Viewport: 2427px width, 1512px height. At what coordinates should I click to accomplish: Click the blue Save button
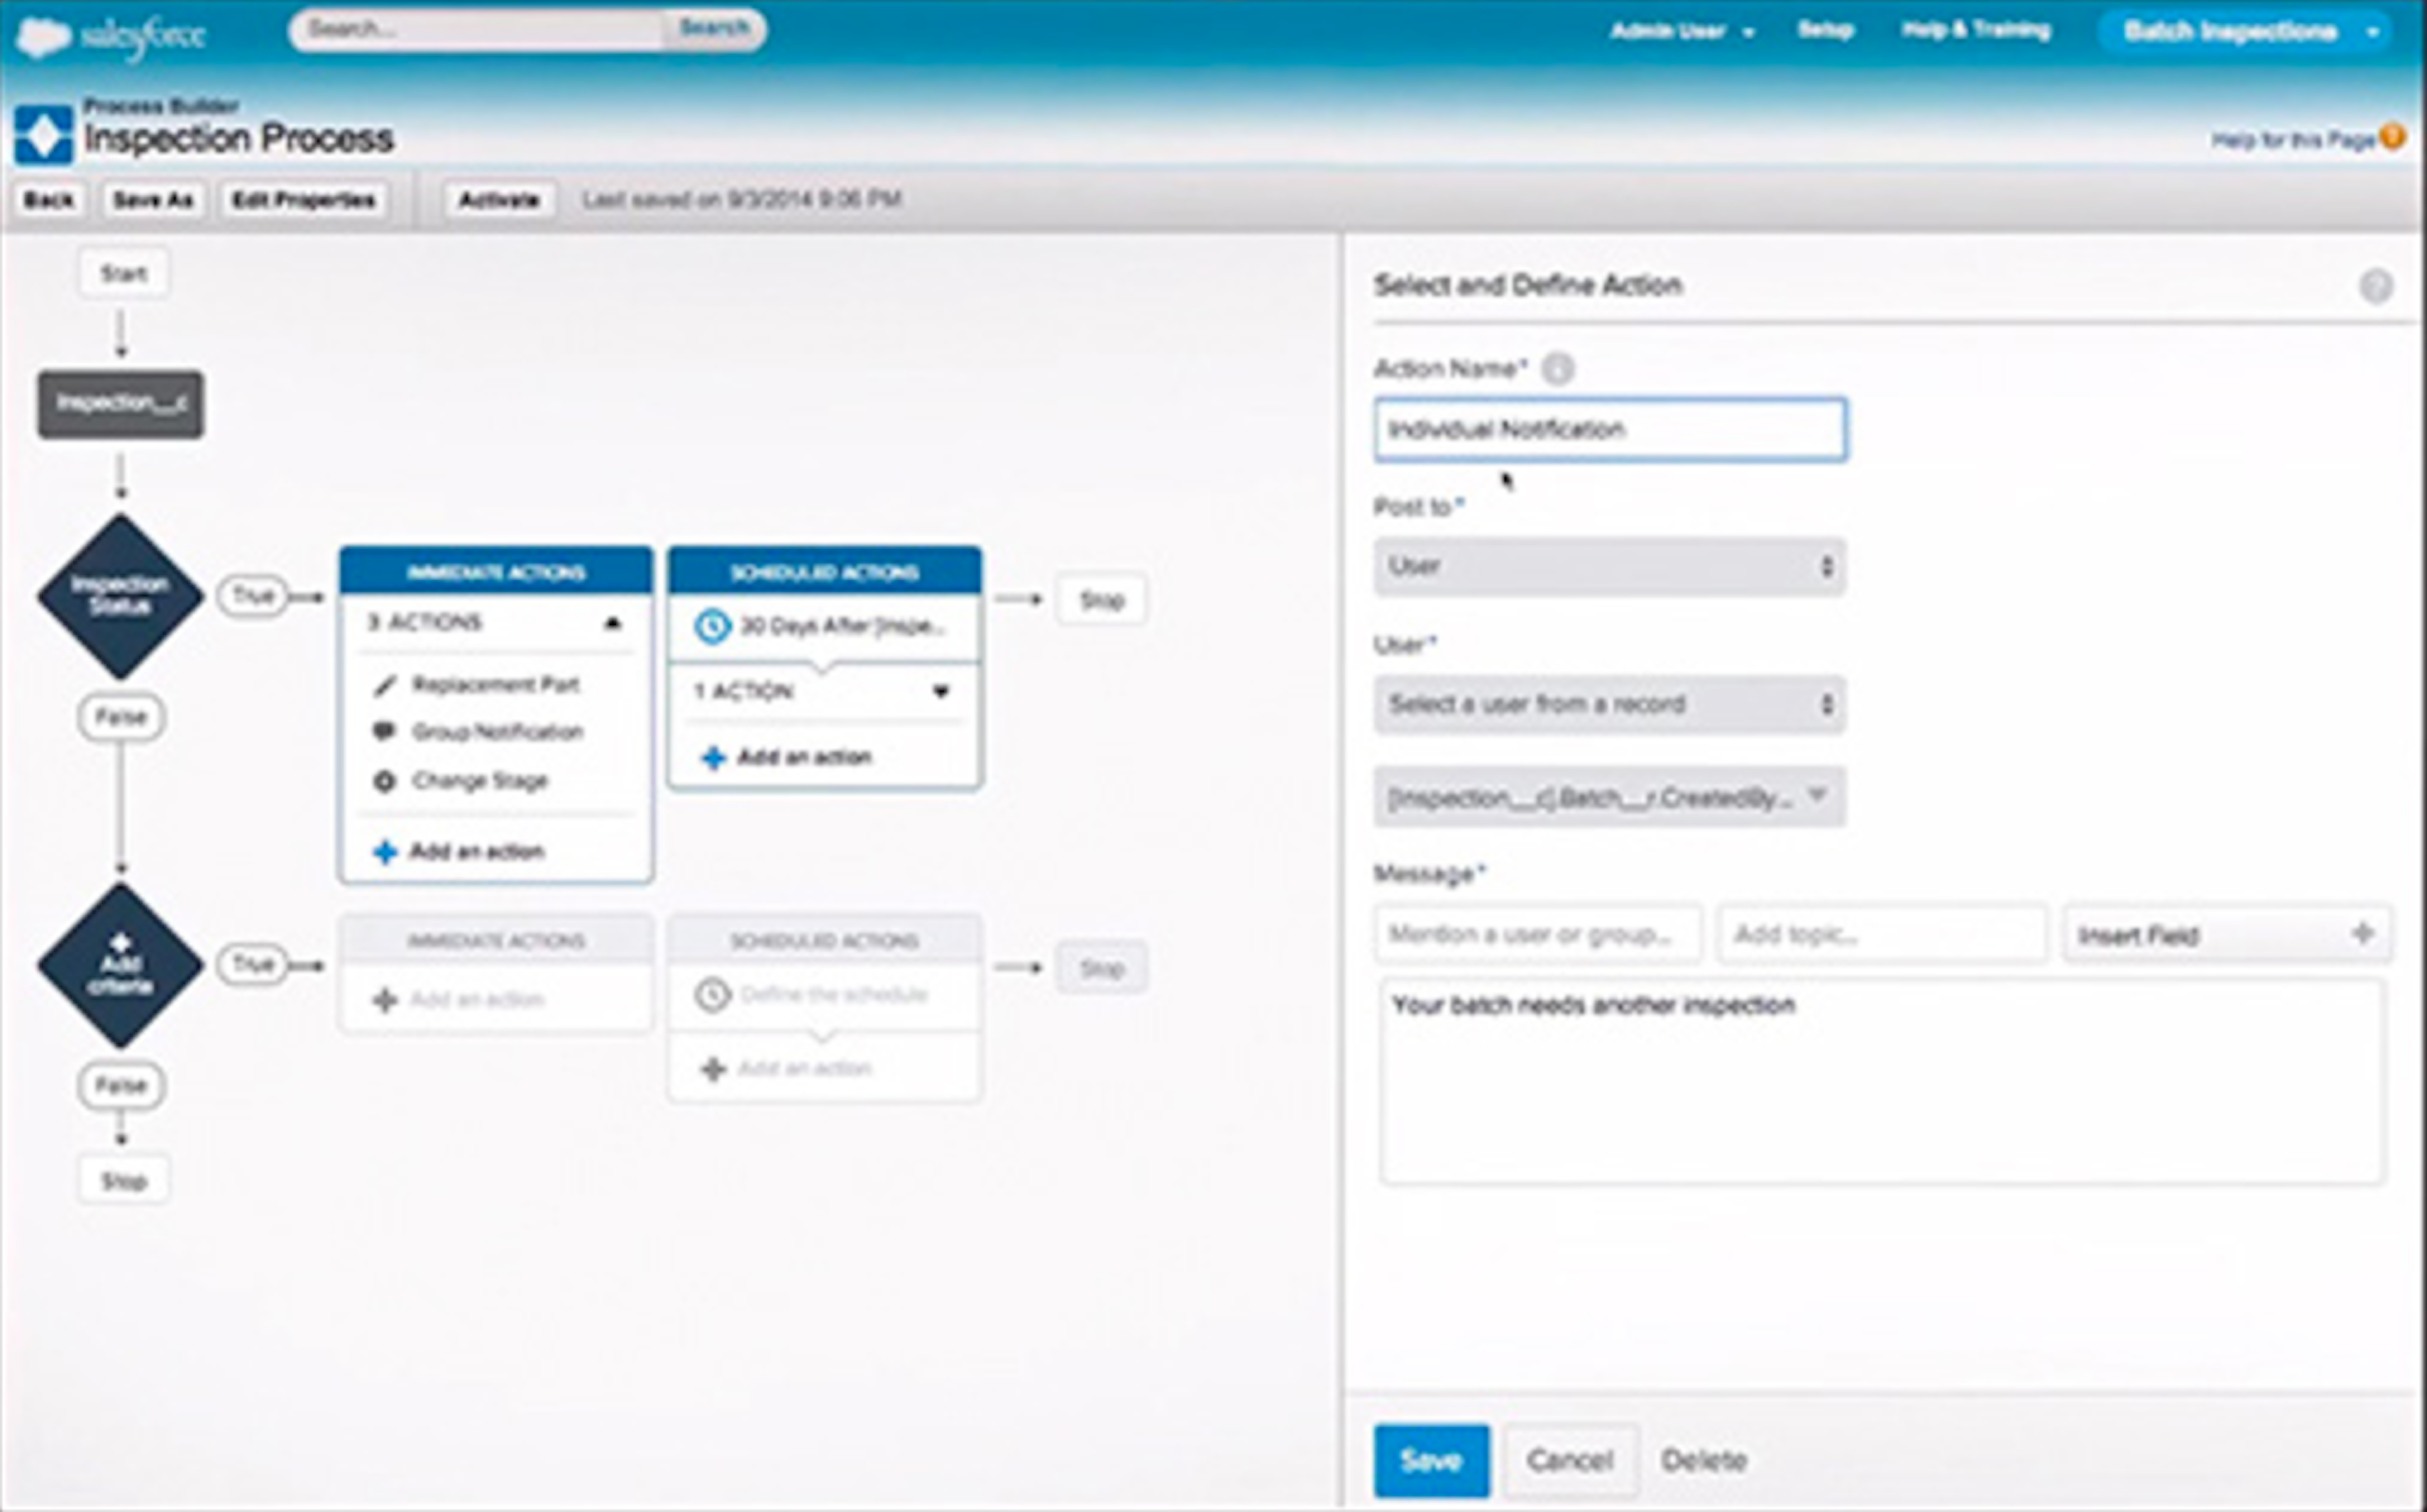point(1431,1460)
